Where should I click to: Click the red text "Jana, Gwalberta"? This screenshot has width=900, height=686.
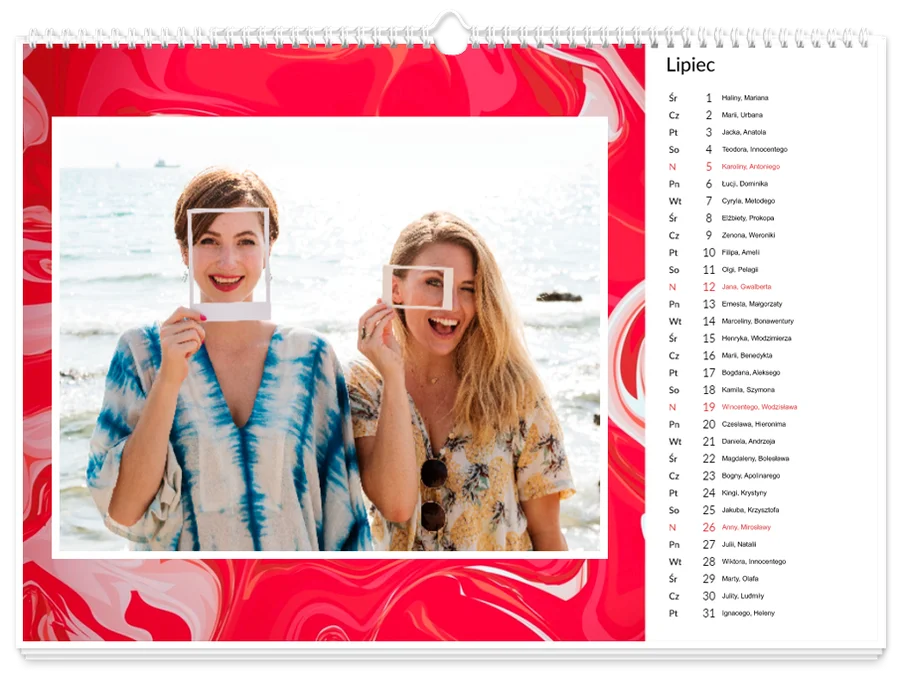point(746,287)
